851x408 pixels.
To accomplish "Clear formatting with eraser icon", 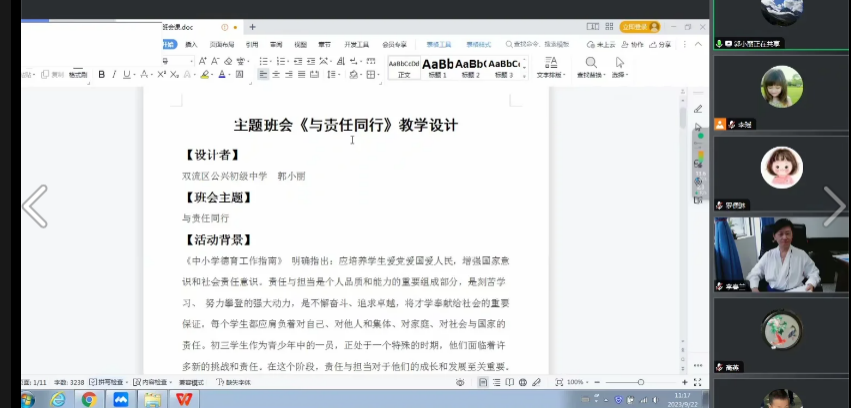I will [228, 61].
